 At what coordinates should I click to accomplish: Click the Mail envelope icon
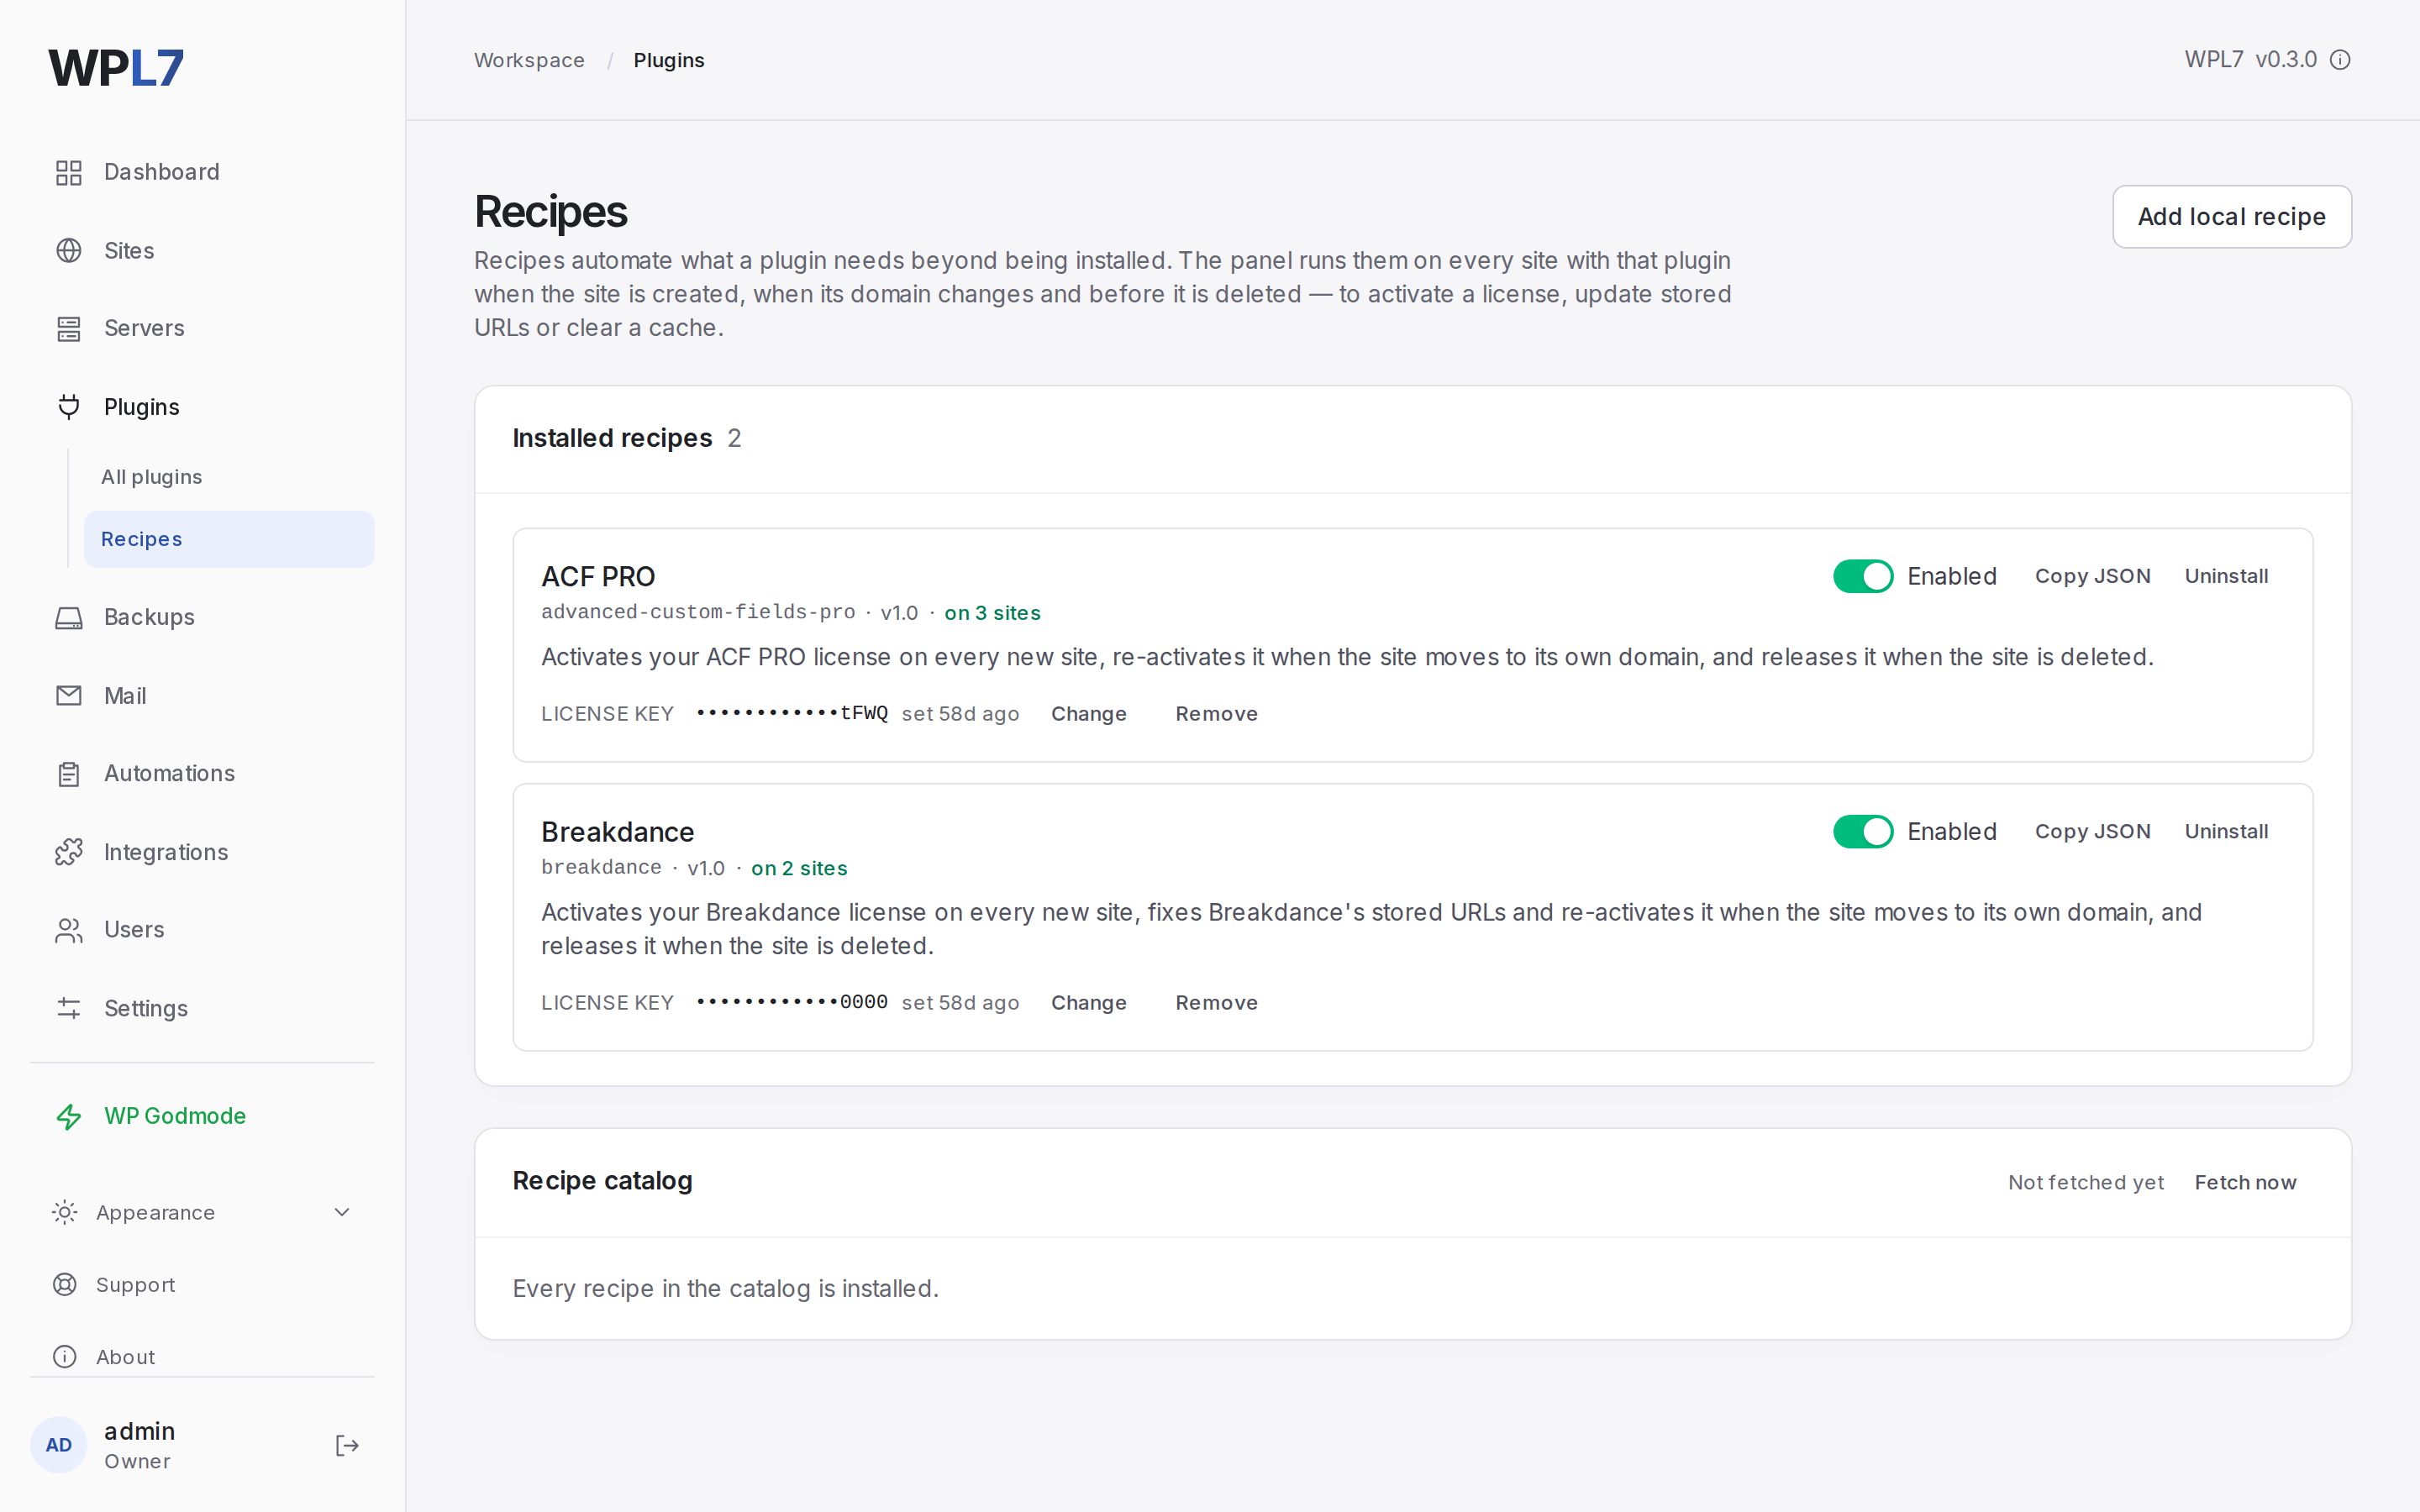click(69, 695)
